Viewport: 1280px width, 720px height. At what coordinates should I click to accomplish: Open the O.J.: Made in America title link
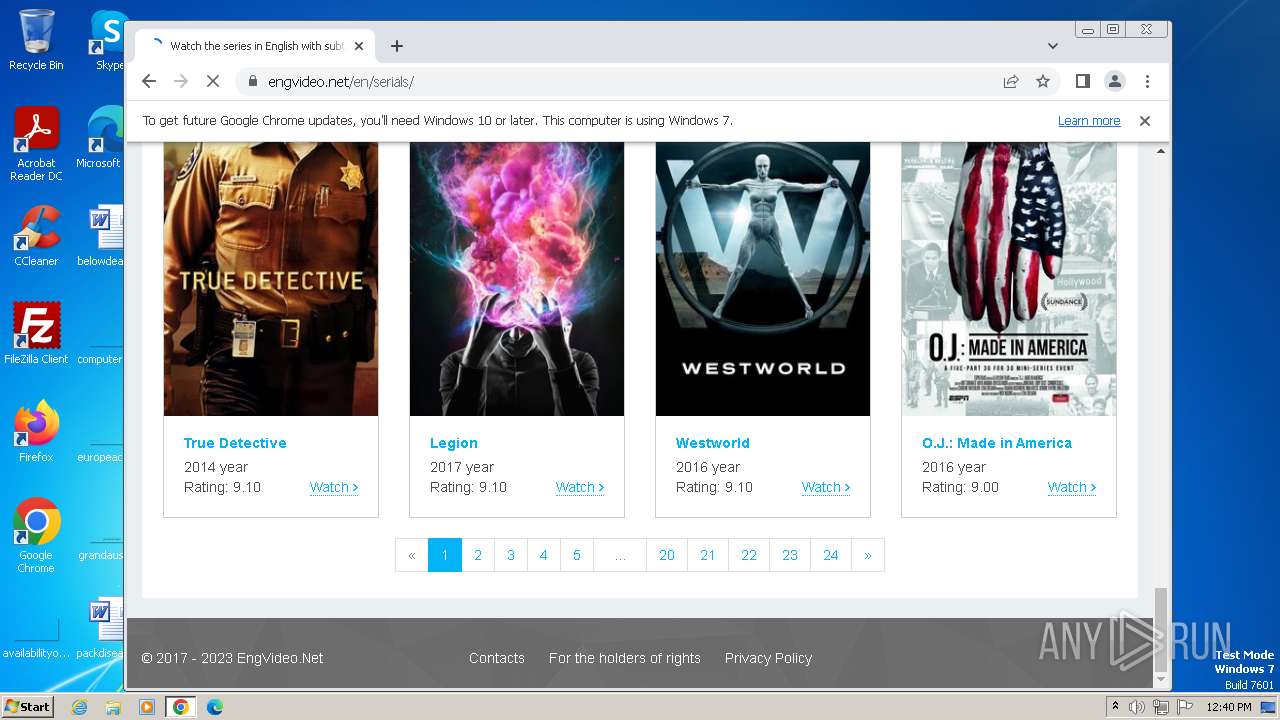tap(997, 443)
